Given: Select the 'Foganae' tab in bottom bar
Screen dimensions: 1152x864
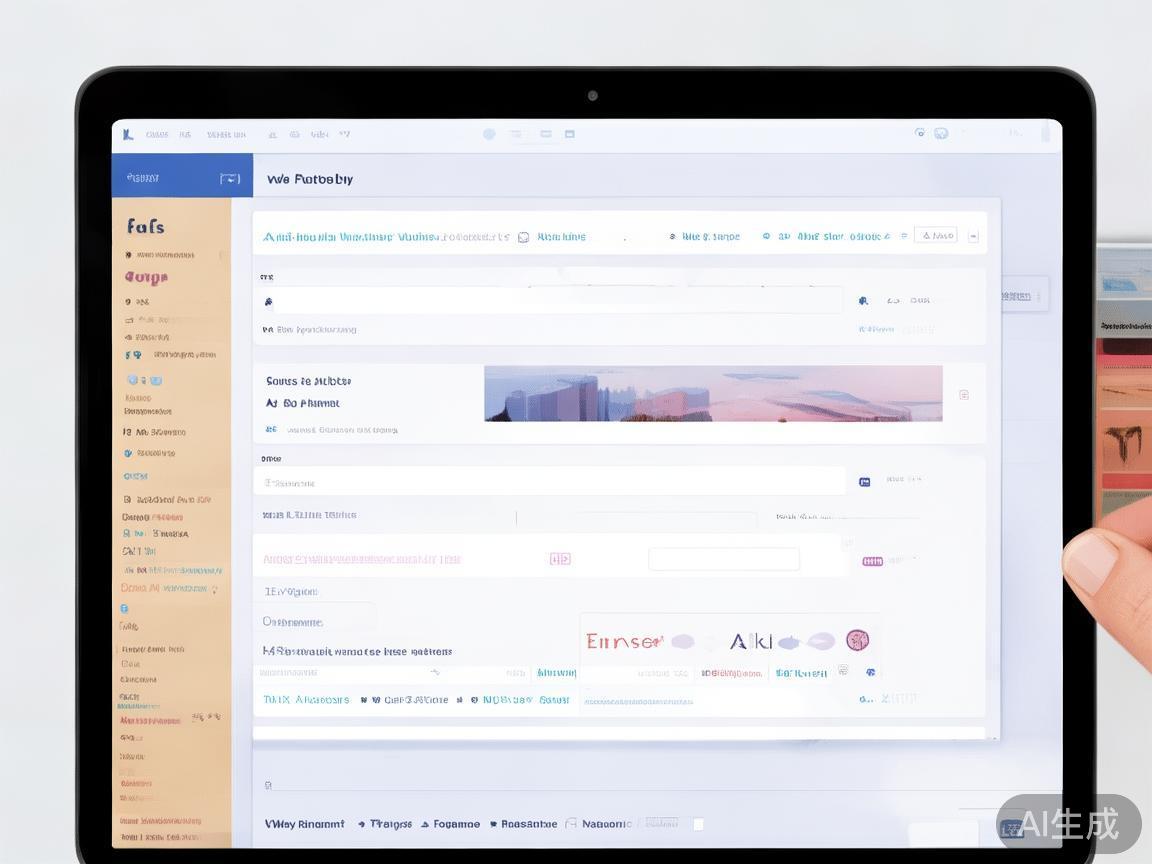Looking at the screenshot, I should 456,824.
